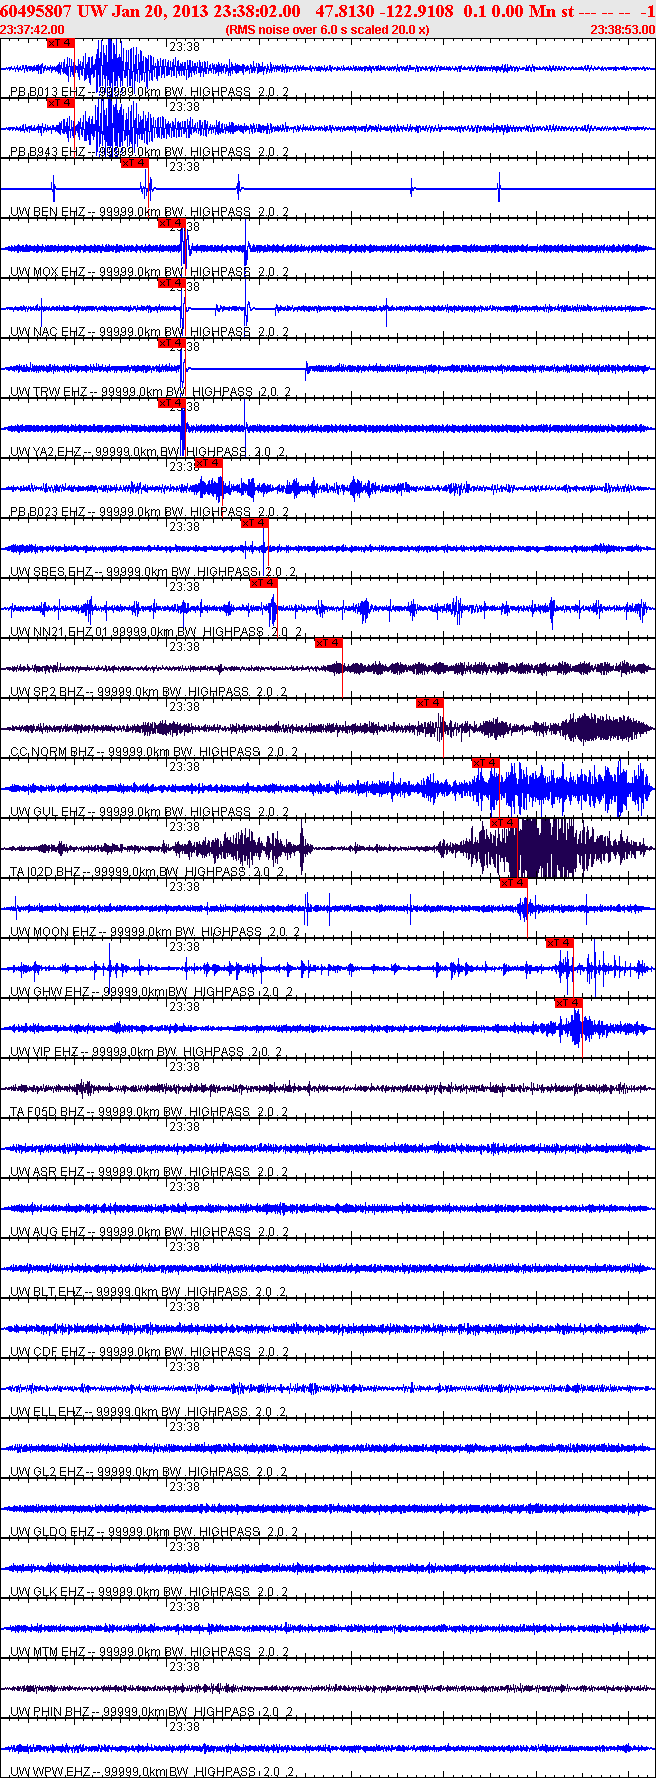Select the UW SP2 BHZ label
This screenshot has width=656, height=1778.
pos(46,692)
